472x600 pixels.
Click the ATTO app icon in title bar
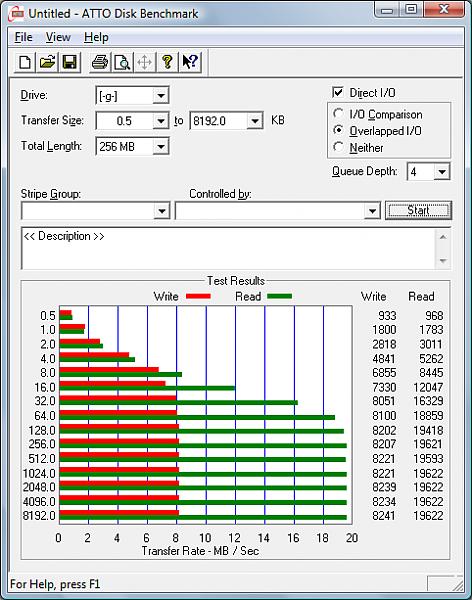[x=16, y=14]
